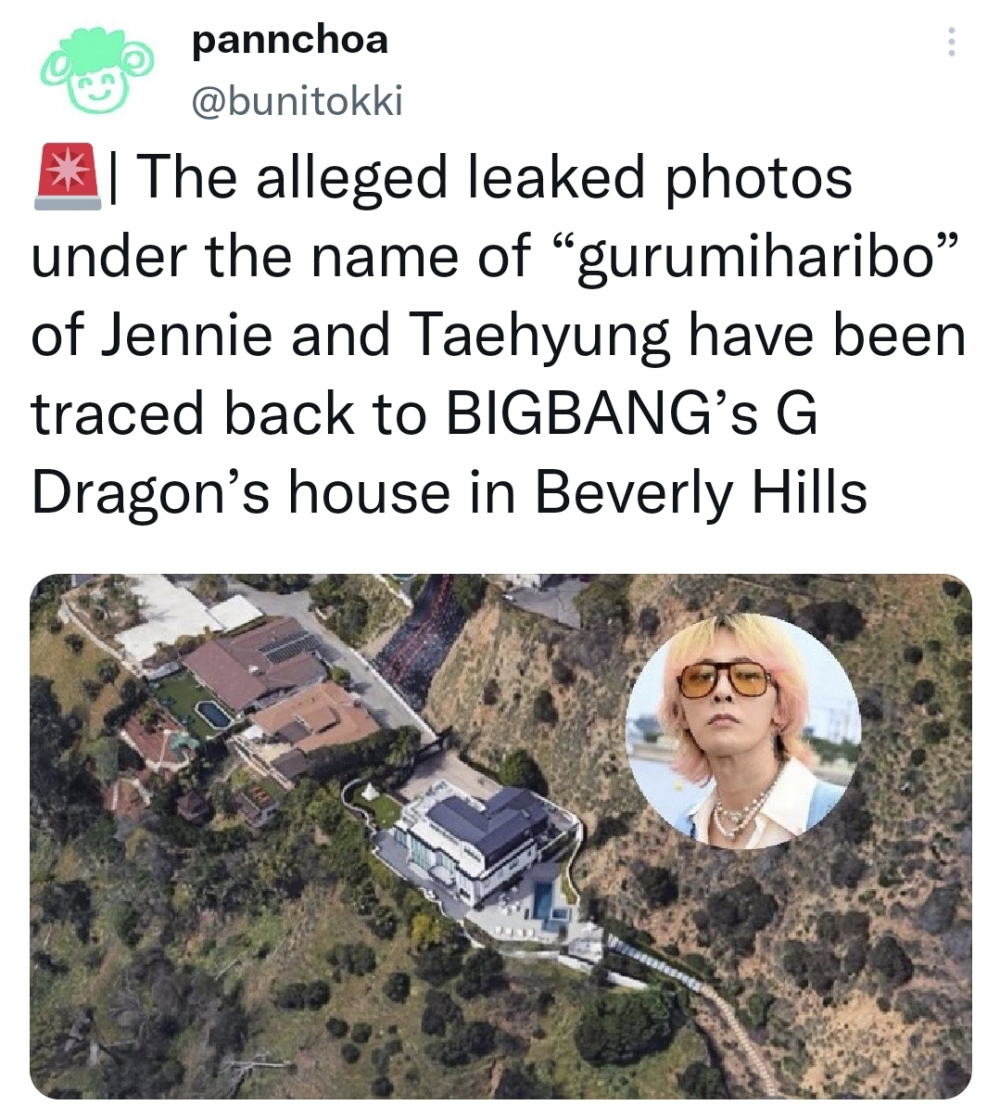Click the pannchoa display name
The width and height of the screenshot is (1000, 1118).
pos(290,40)
